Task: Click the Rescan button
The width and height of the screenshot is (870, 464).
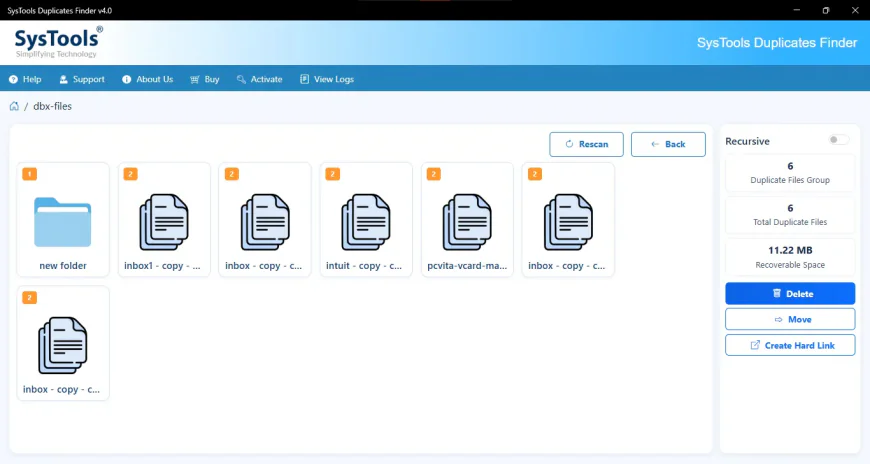Action: (x=586, y=144)
